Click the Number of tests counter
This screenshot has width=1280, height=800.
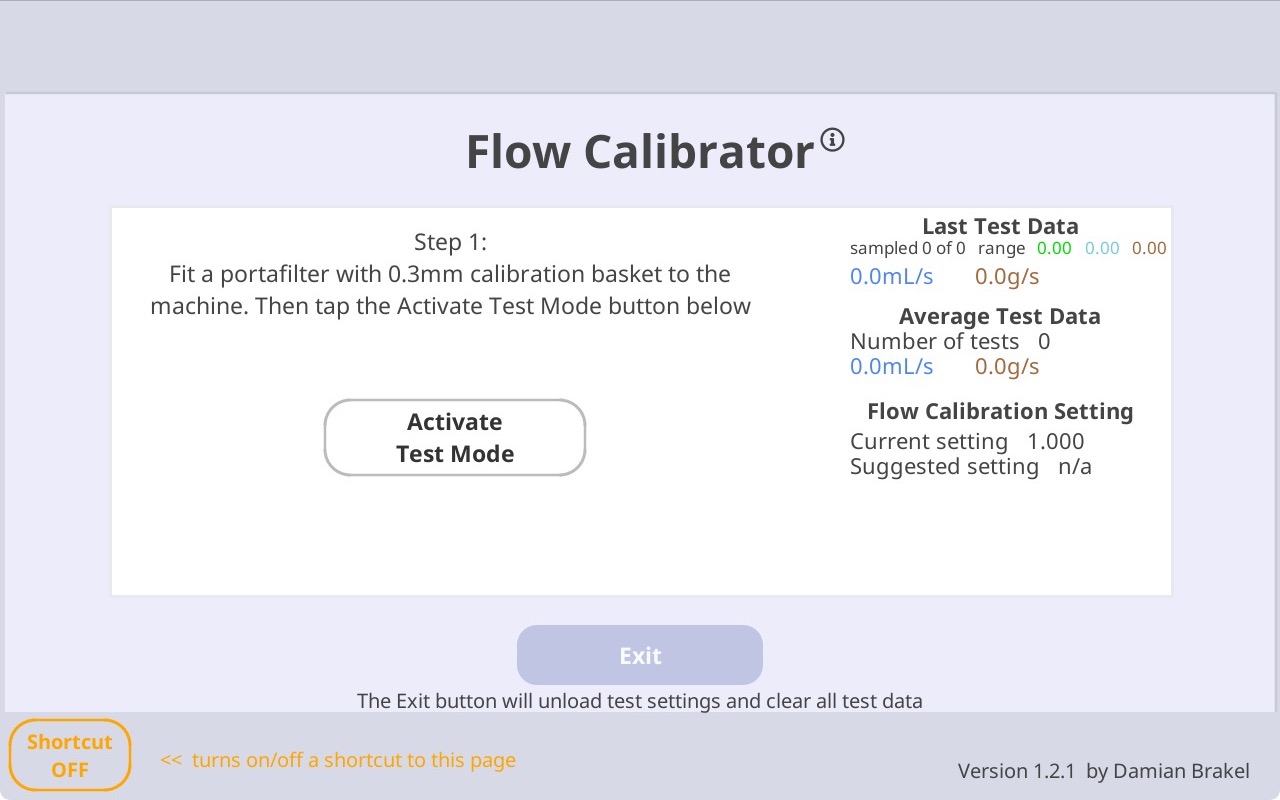(x=950, y=341)
